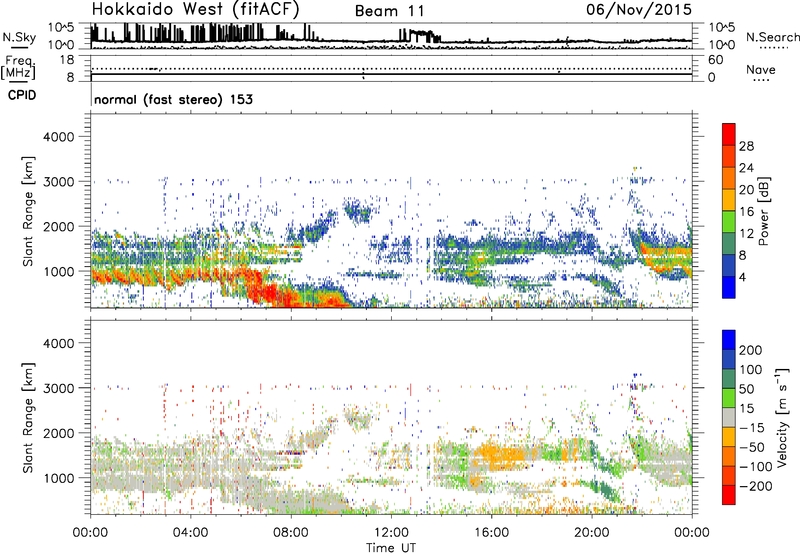Click '4000' tick on velocity panel axis

click(x=58, y=343)
